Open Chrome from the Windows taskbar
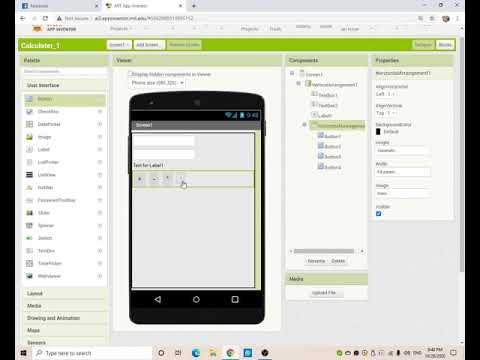 230,353
